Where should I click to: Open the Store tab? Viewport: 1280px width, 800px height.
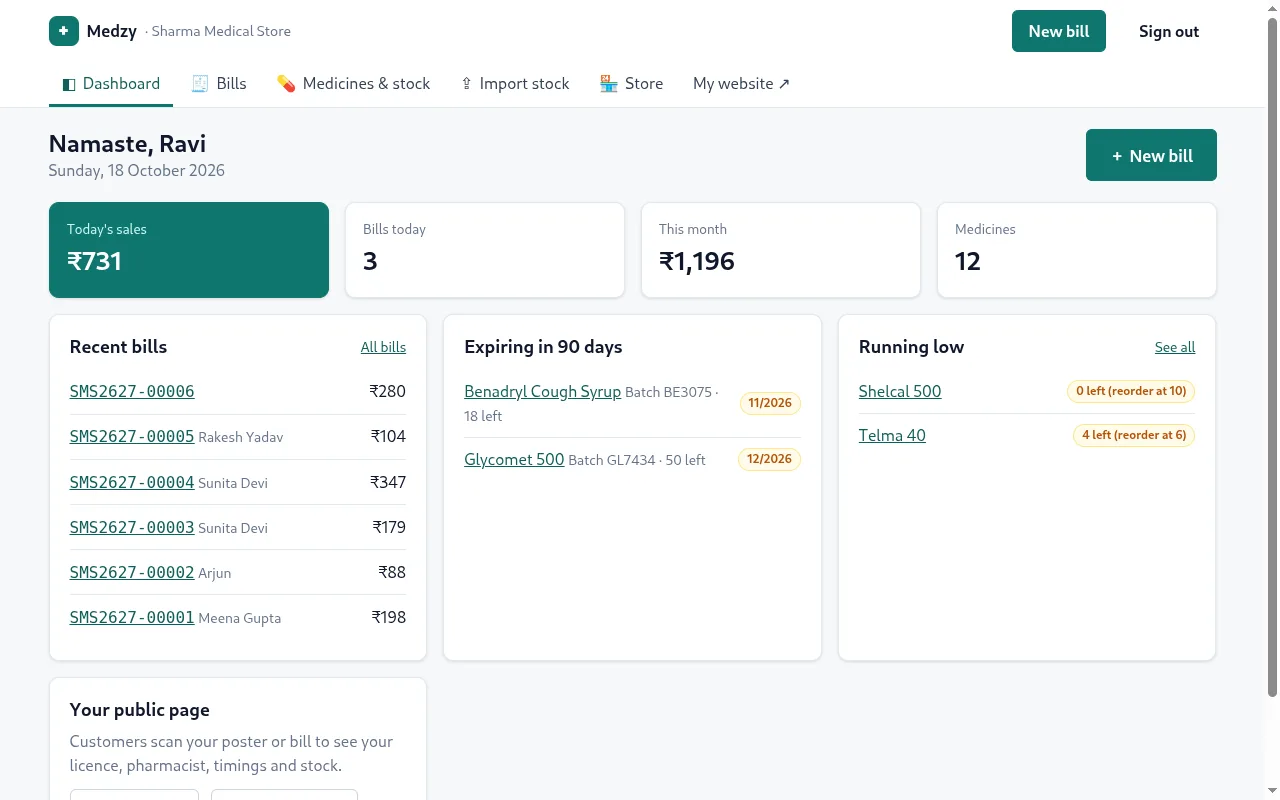632,84
